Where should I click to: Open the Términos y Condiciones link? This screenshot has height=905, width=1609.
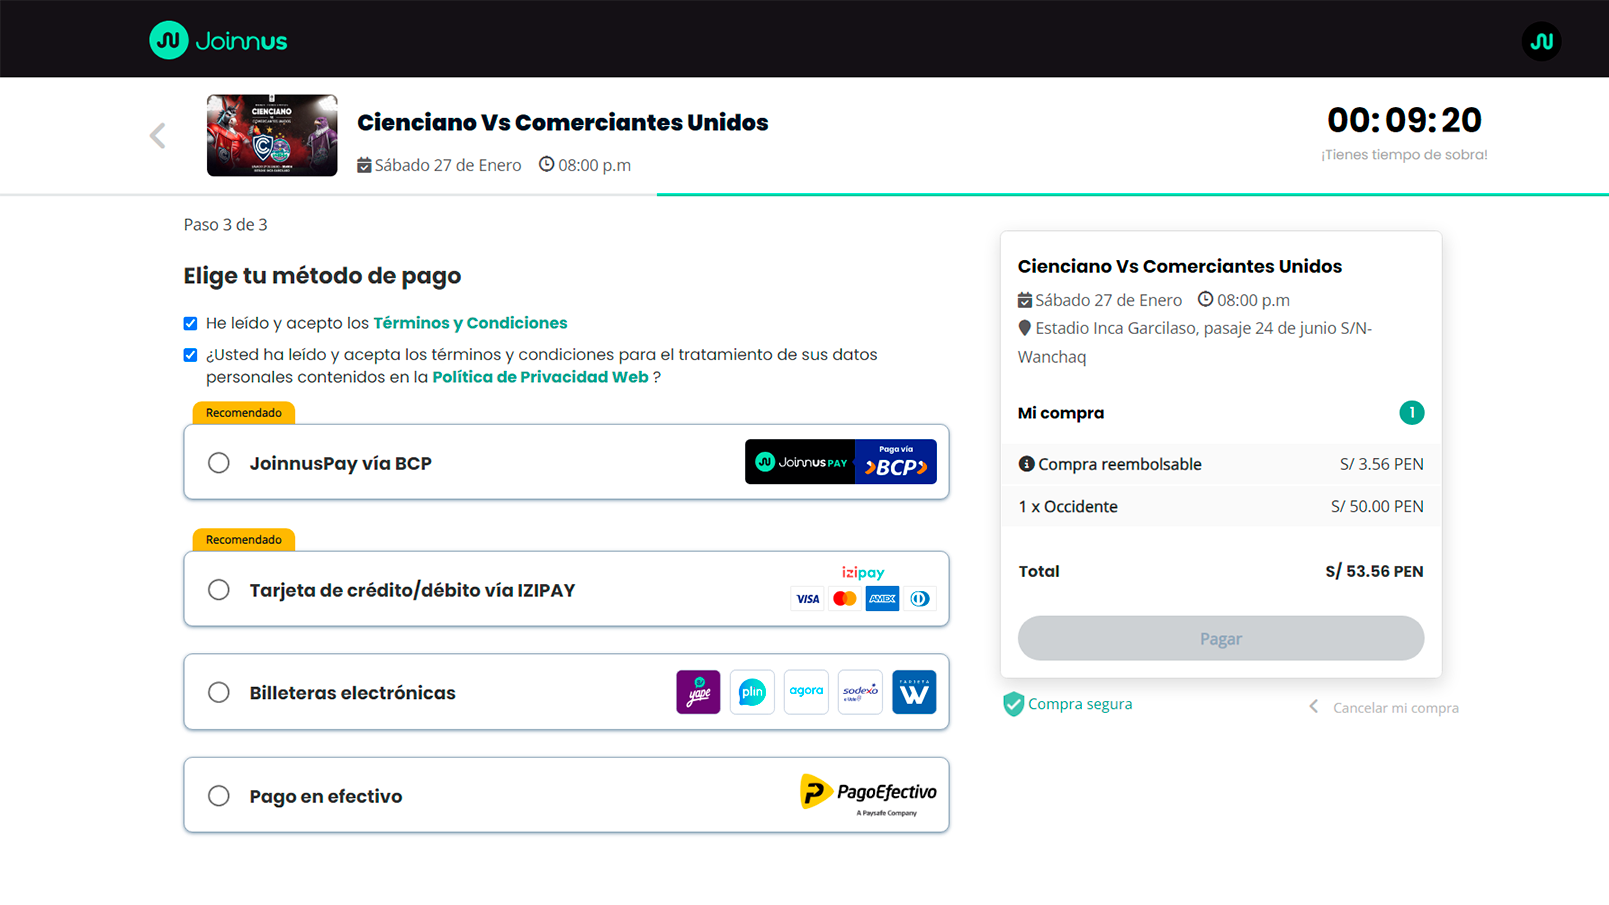pos(470,322)
